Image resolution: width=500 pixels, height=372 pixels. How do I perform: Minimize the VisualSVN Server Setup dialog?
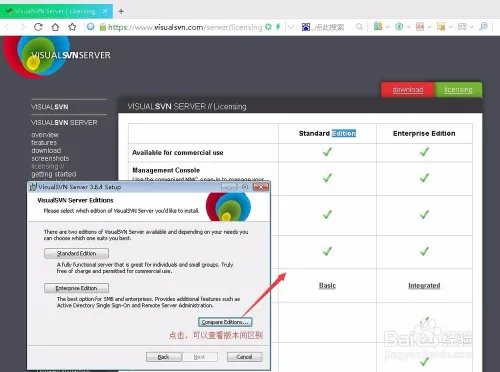229,187
